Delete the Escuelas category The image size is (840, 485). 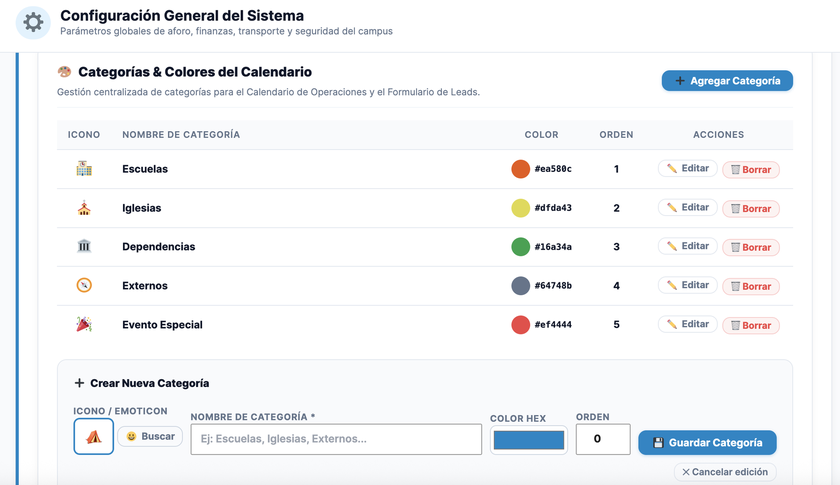tap(751, 169)
